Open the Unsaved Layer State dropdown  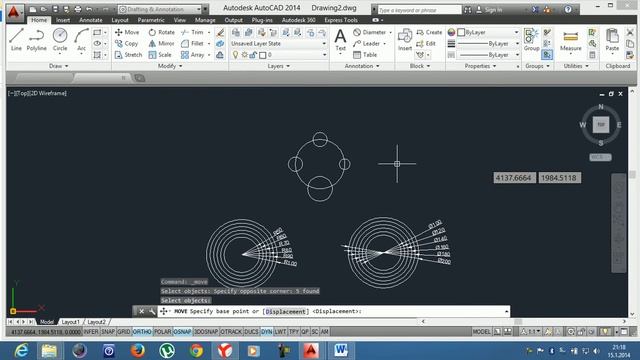coord(279,43)
